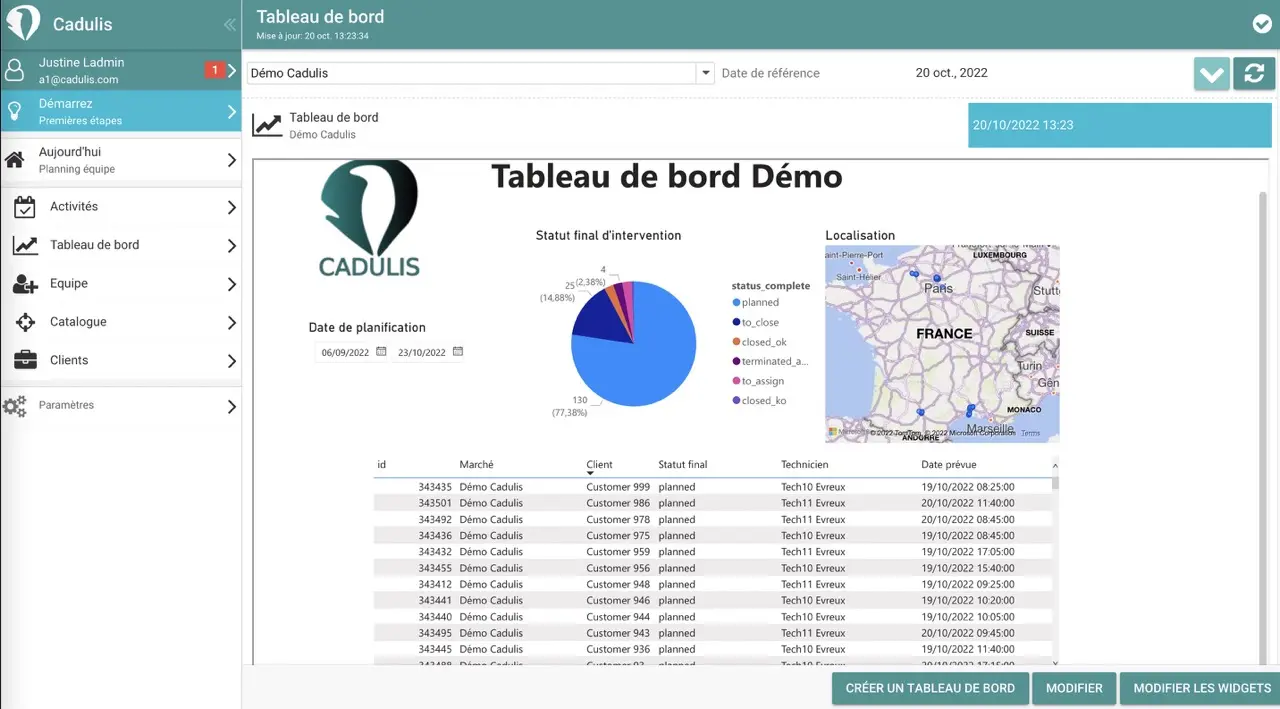Click the red notification badge
1280x709 pixels.
pyautogui.click(x=213, y=70)
